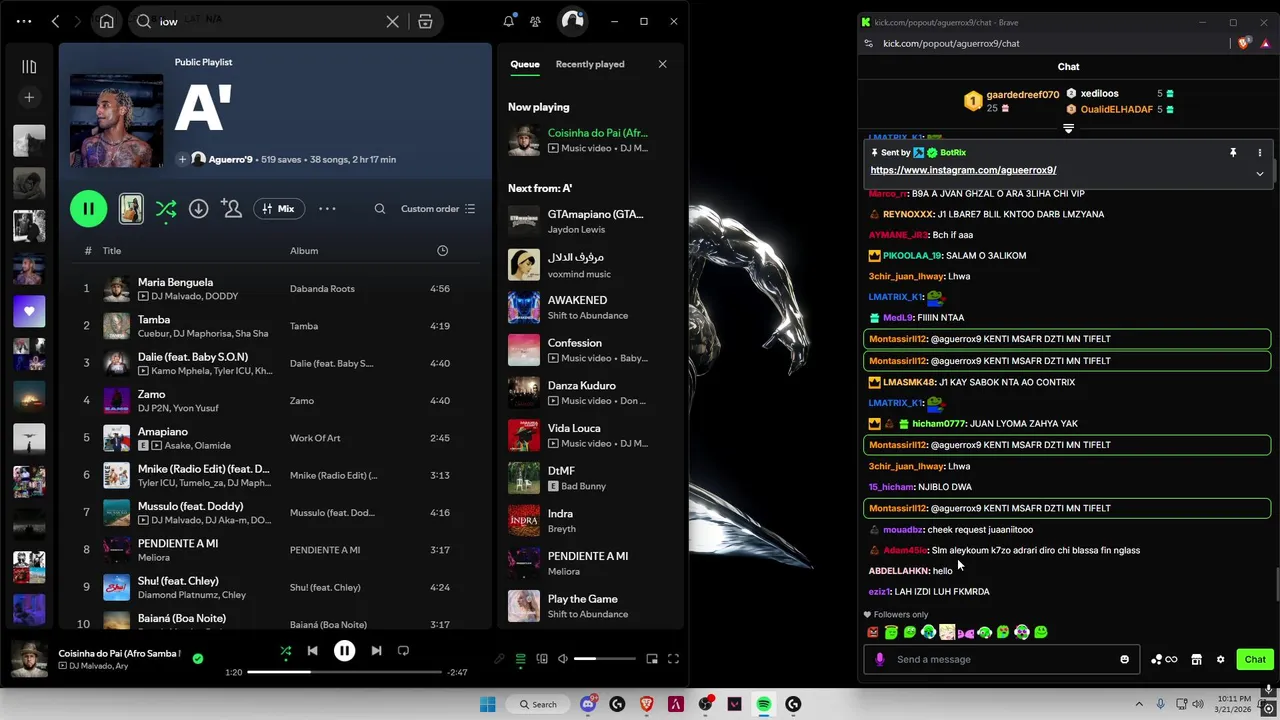1280x720 pixels.
Task: Sort by duration clock column header
Action: 442,251
